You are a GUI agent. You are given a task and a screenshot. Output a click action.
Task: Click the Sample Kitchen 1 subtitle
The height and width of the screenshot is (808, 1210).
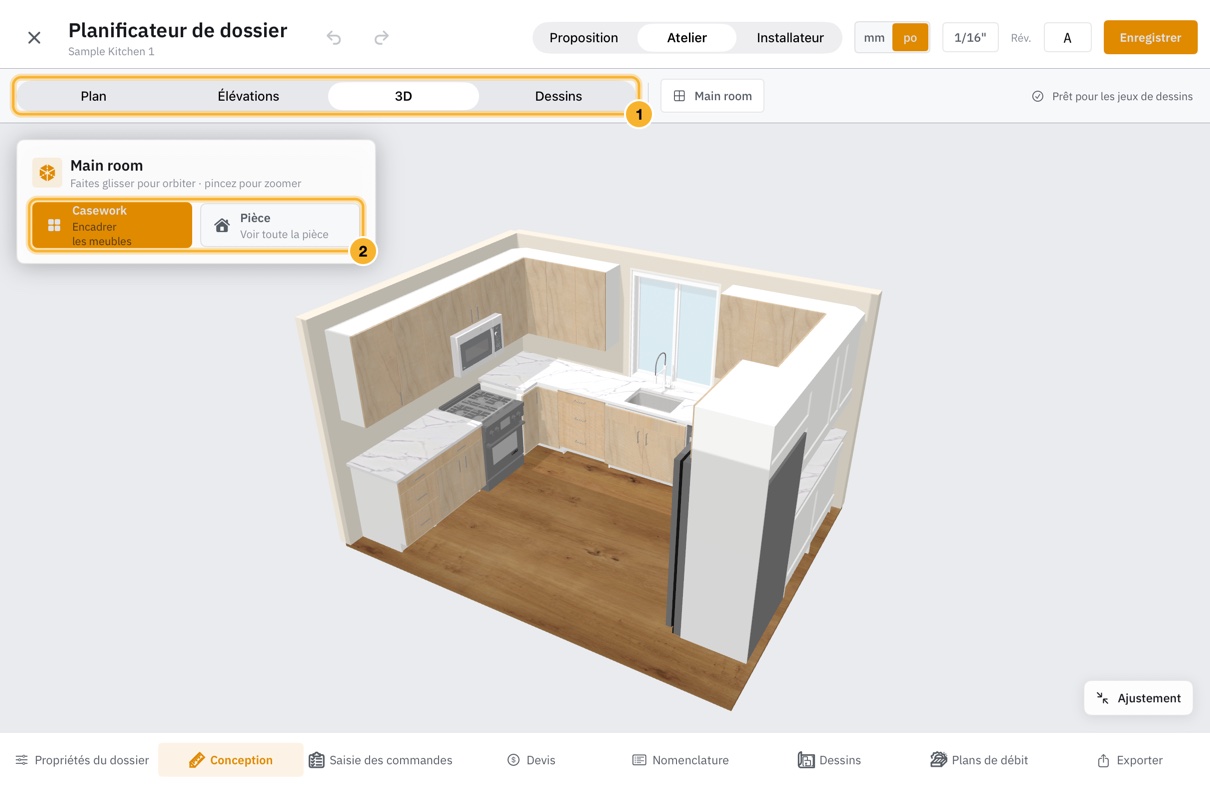pyautogui.click(x=111, y=51)
